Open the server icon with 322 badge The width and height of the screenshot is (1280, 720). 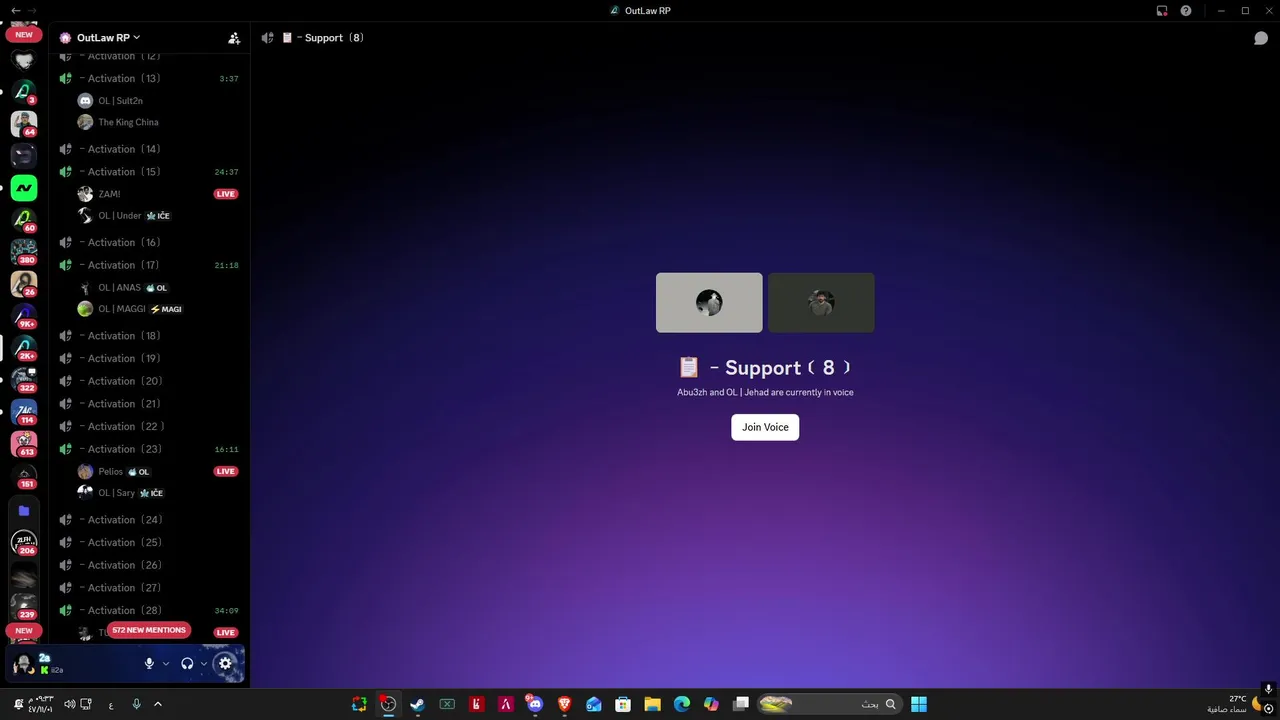(x=24, y=379)
